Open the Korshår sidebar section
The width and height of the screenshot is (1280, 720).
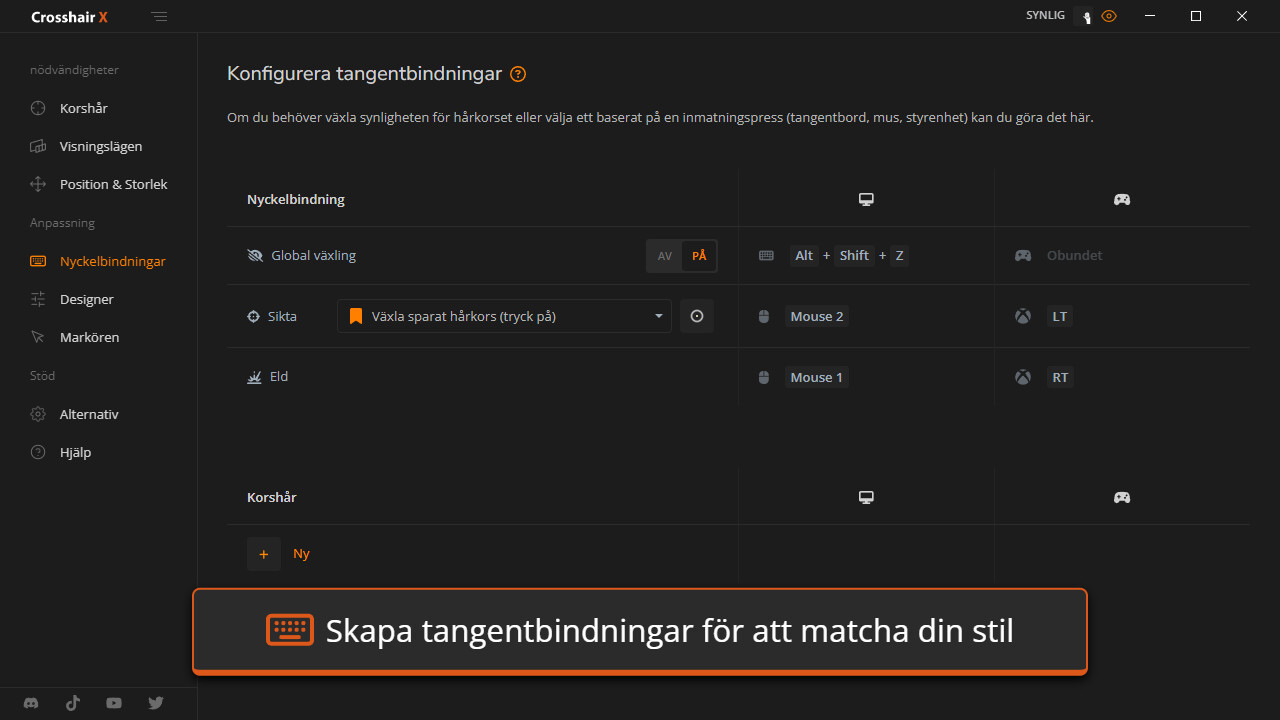pyautogui.click(x=83, y=108)
